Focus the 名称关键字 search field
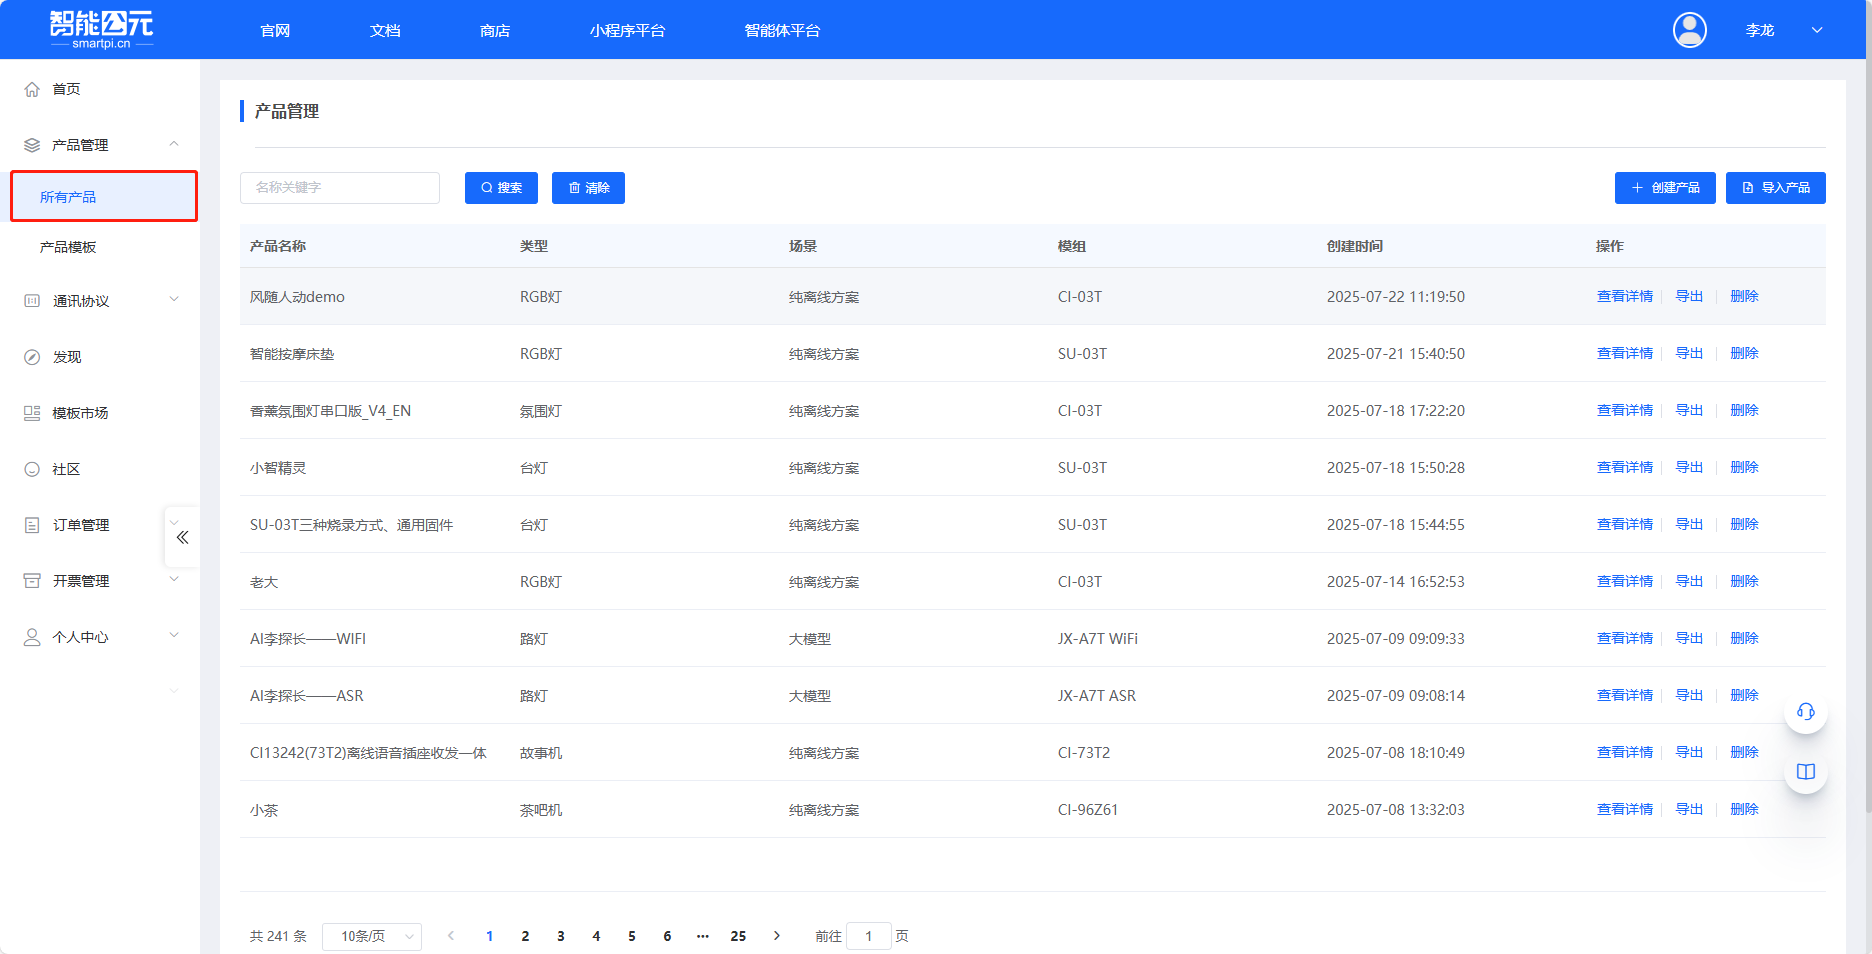The image size is (1872, 954). (x=340, y=188)
